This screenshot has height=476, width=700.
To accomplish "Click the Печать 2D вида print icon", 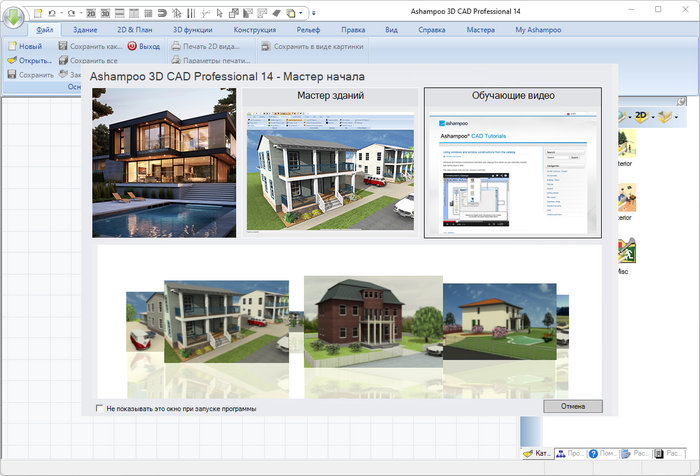I will pyautogui.click(x=176, y=47).
